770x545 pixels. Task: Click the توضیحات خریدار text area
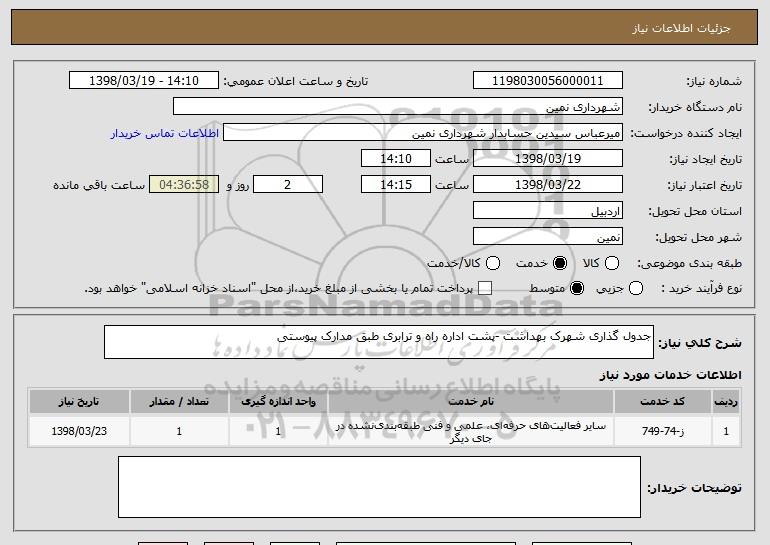379,487
